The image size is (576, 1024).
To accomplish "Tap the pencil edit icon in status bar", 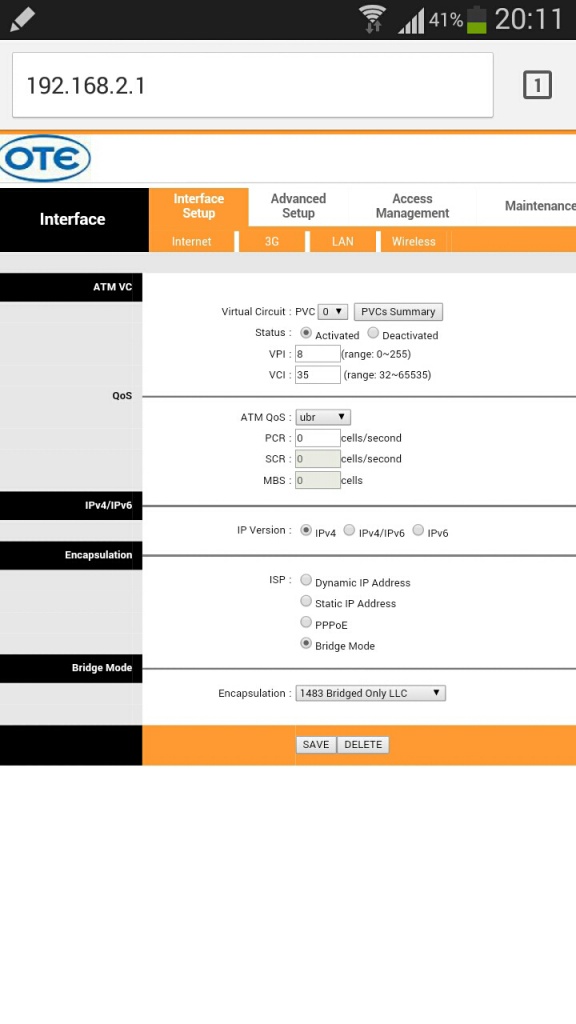I will pos(22,19).
